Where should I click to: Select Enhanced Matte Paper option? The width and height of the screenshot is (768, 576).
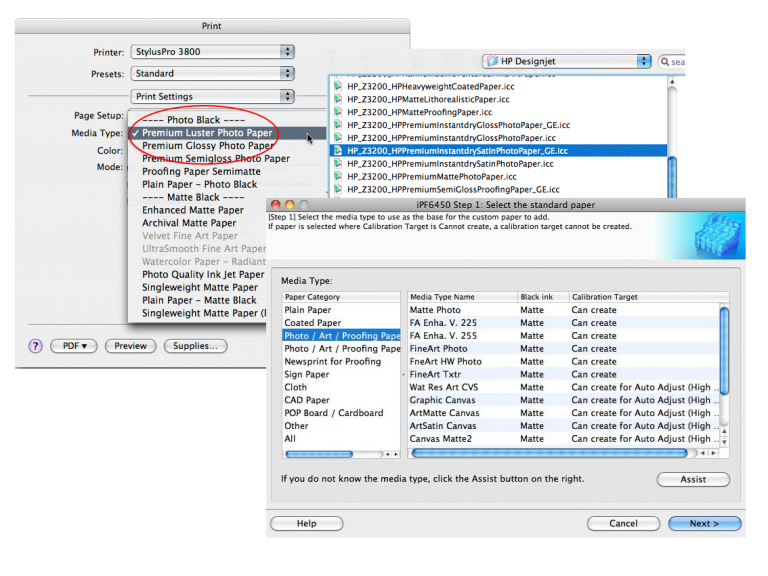[193, 210]
